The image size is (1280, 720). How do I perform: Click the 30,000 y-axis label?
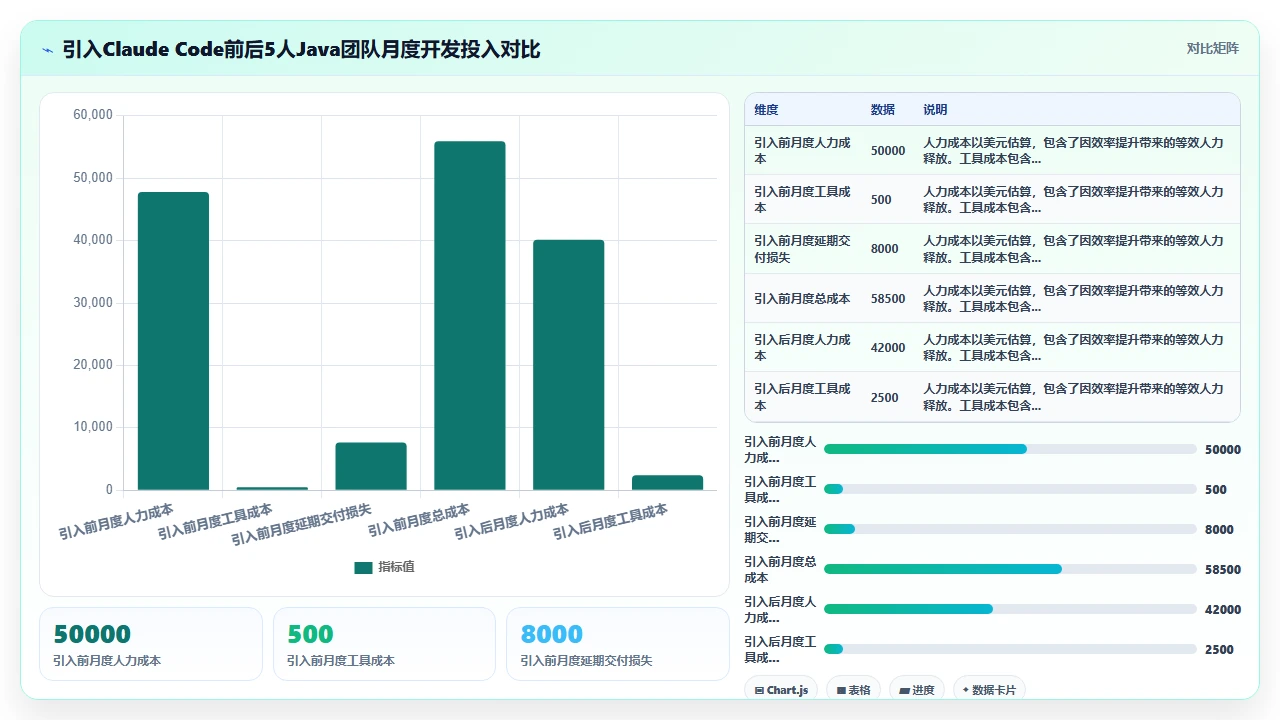point(93,303)
